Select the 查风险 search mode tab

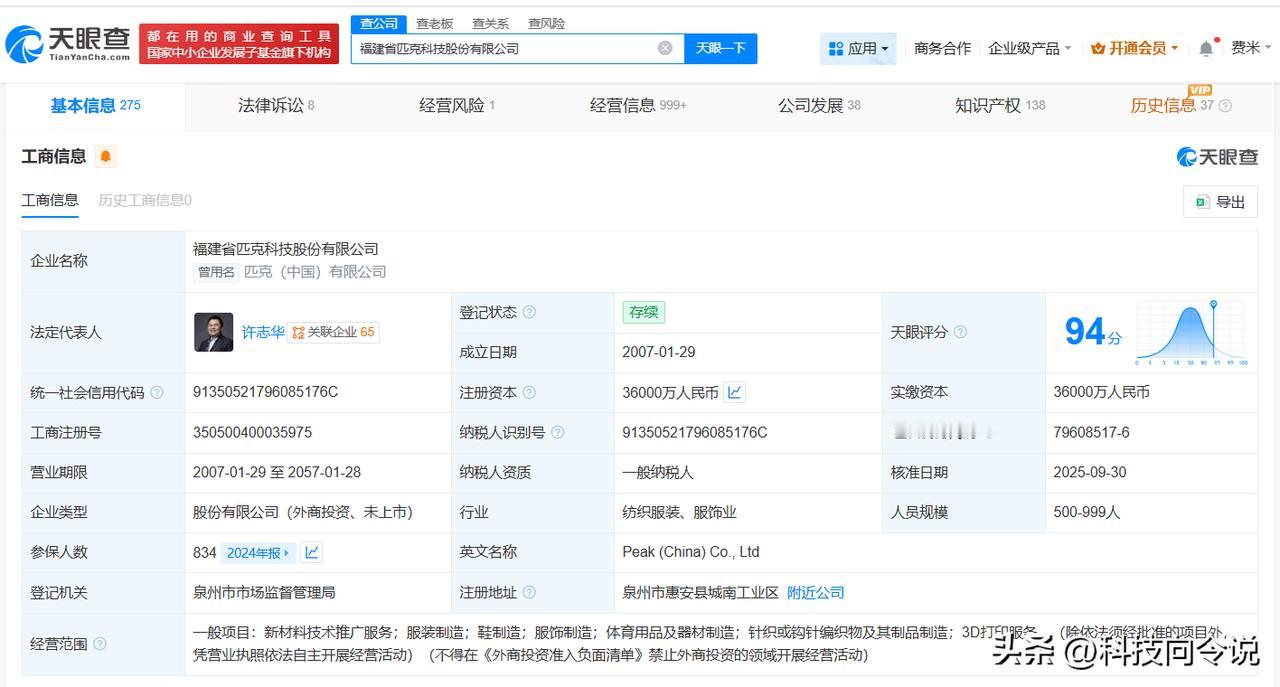click(546, 23)
